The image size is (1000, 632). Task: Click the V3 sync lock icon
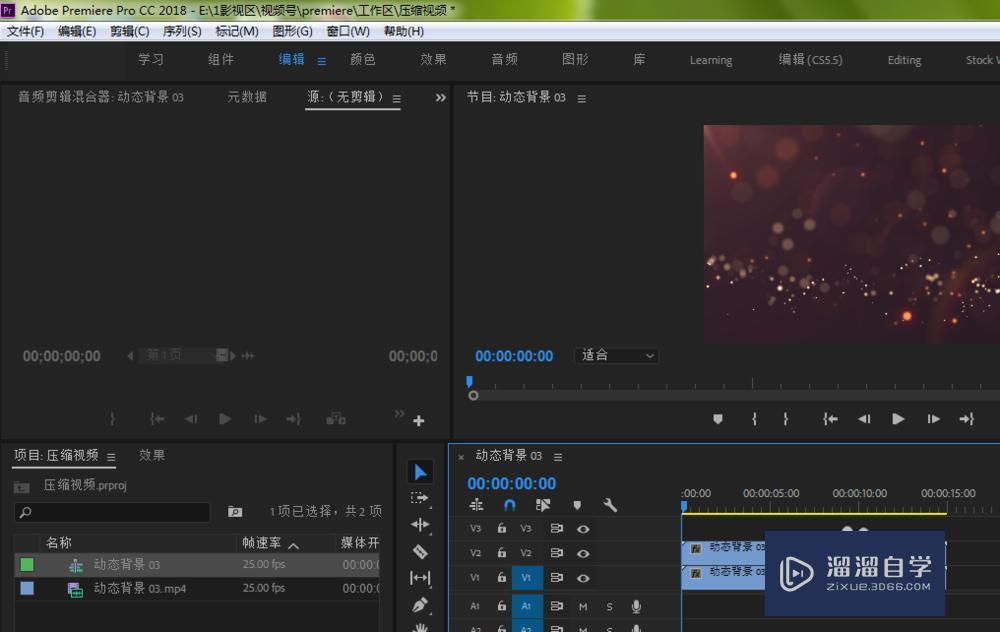pyautogui.click(x=556, y=529)
